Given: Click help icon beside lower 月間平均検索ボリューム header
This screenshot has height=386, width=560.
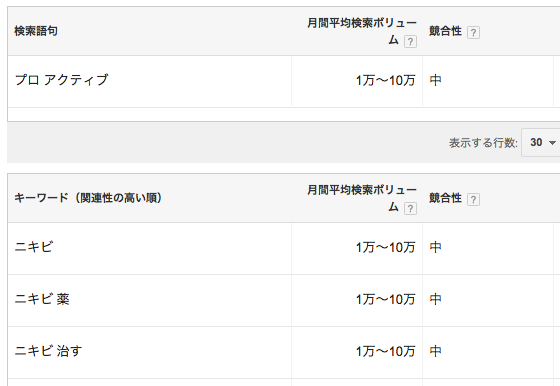Looking at the screenshot, I should (x=410, y=209).
